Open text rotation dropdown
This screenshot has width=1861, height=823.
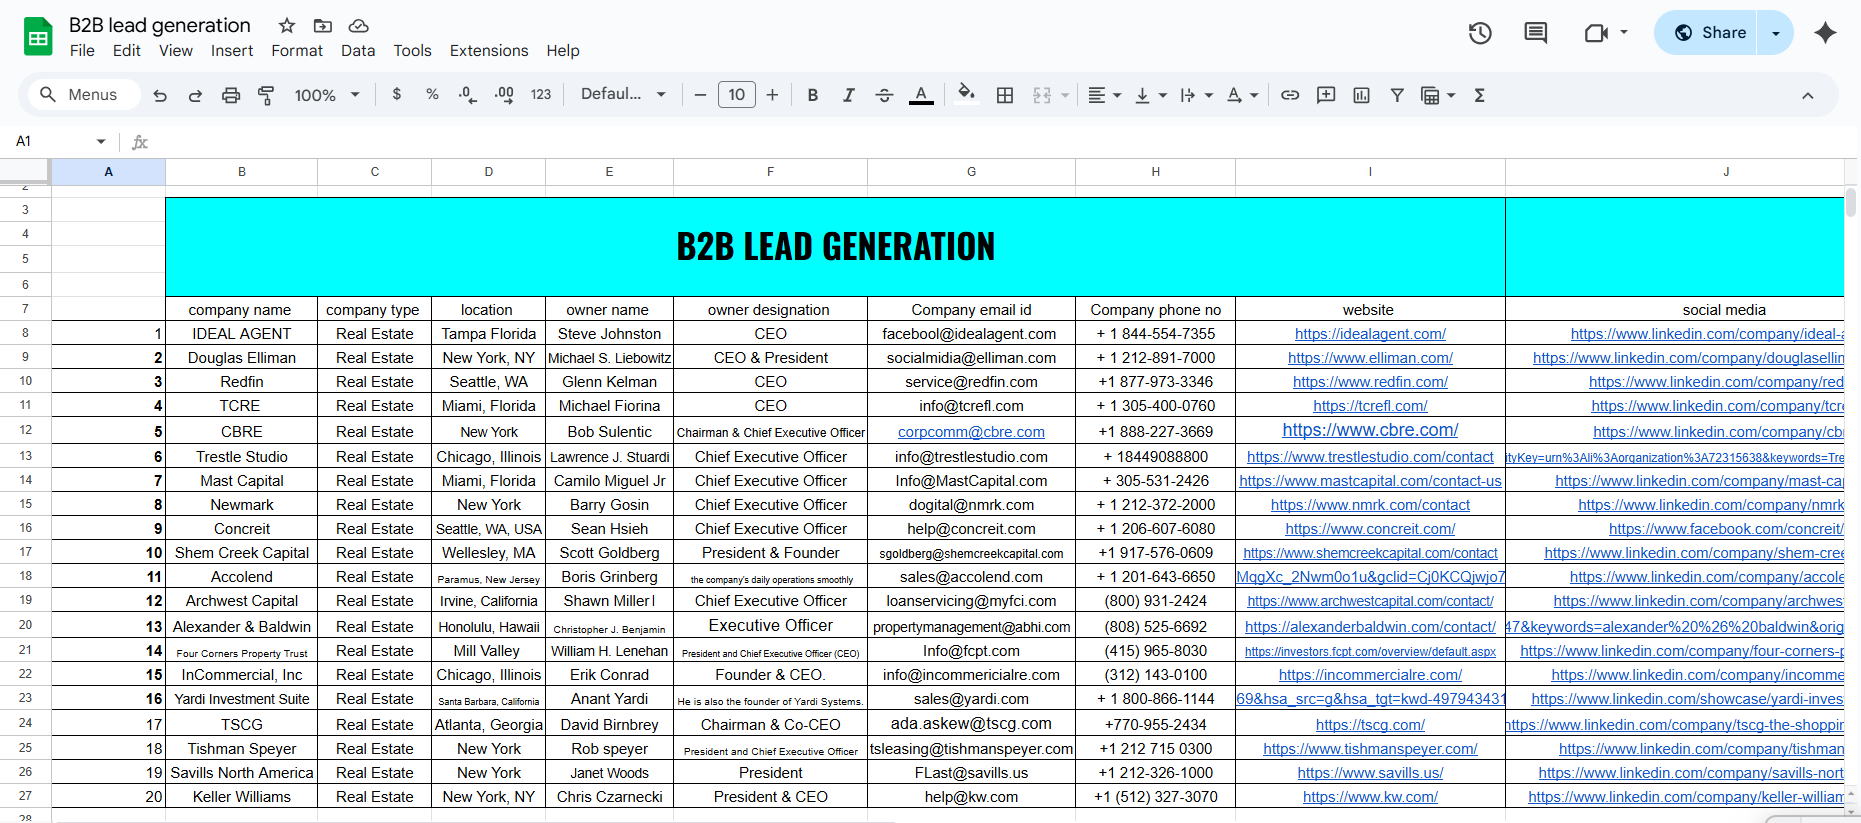point(1242,95)
